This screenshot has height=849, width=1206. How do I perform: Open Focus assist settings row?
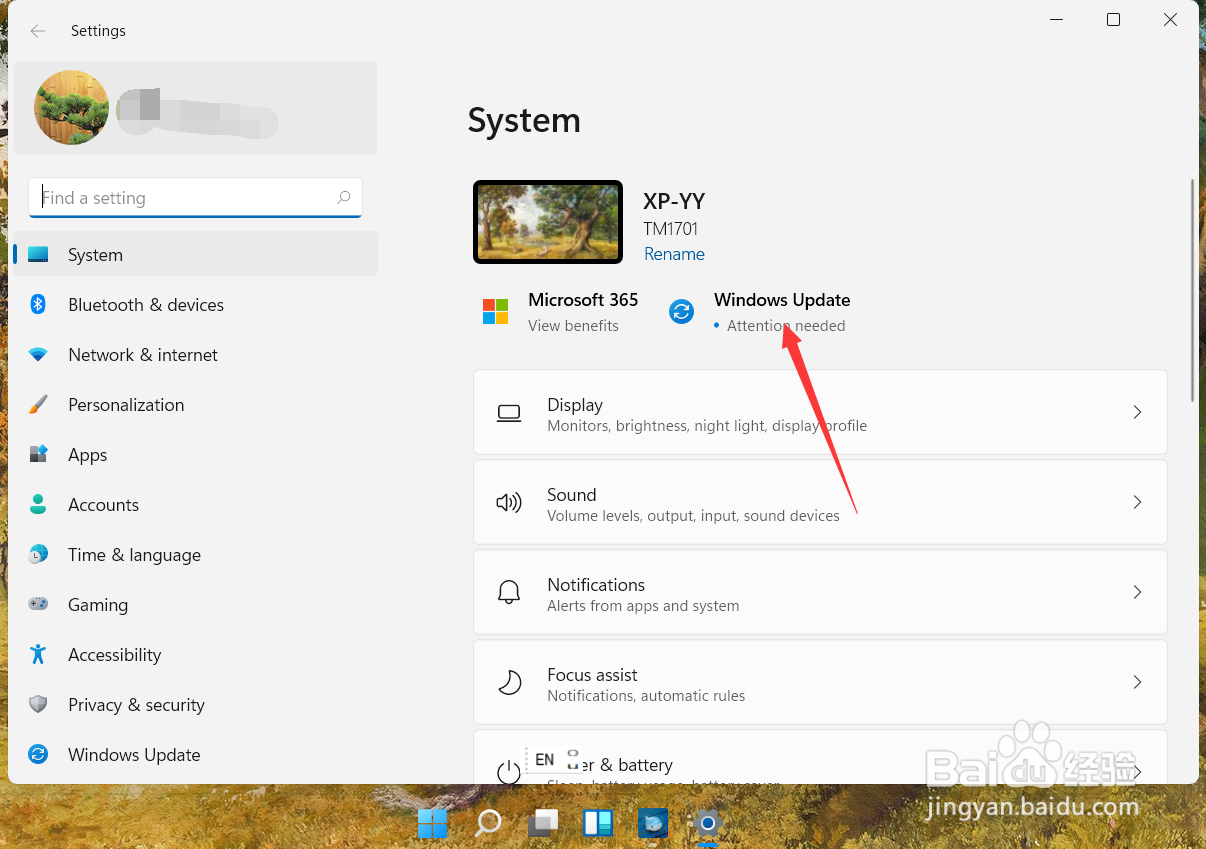(x=820, y=682)
